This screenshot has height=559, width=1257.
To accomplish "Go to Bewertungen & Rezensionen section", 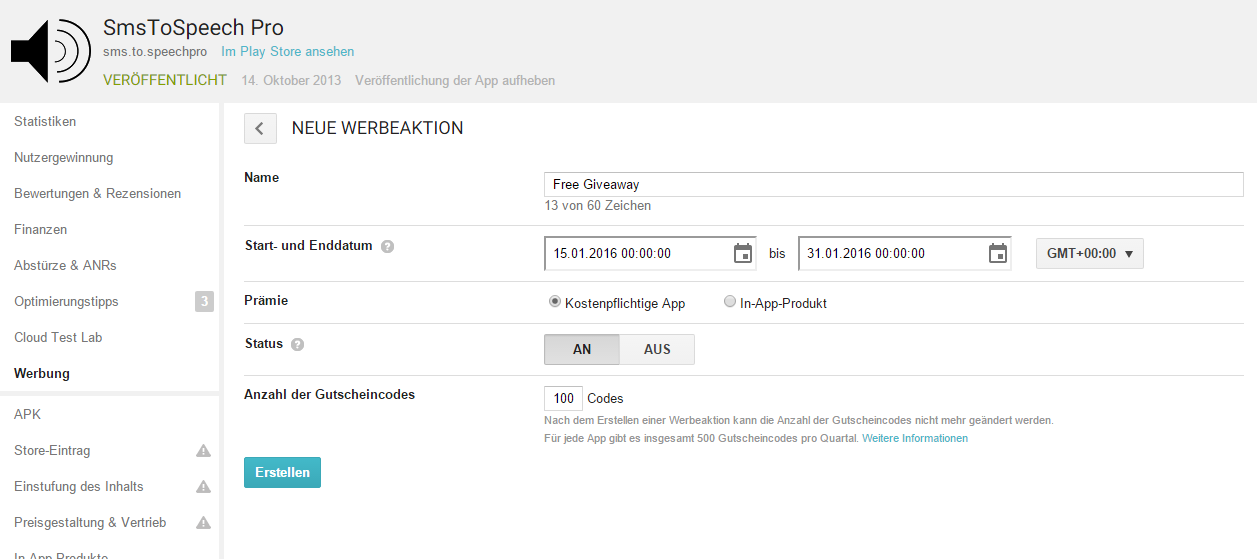I will point(97,194).
